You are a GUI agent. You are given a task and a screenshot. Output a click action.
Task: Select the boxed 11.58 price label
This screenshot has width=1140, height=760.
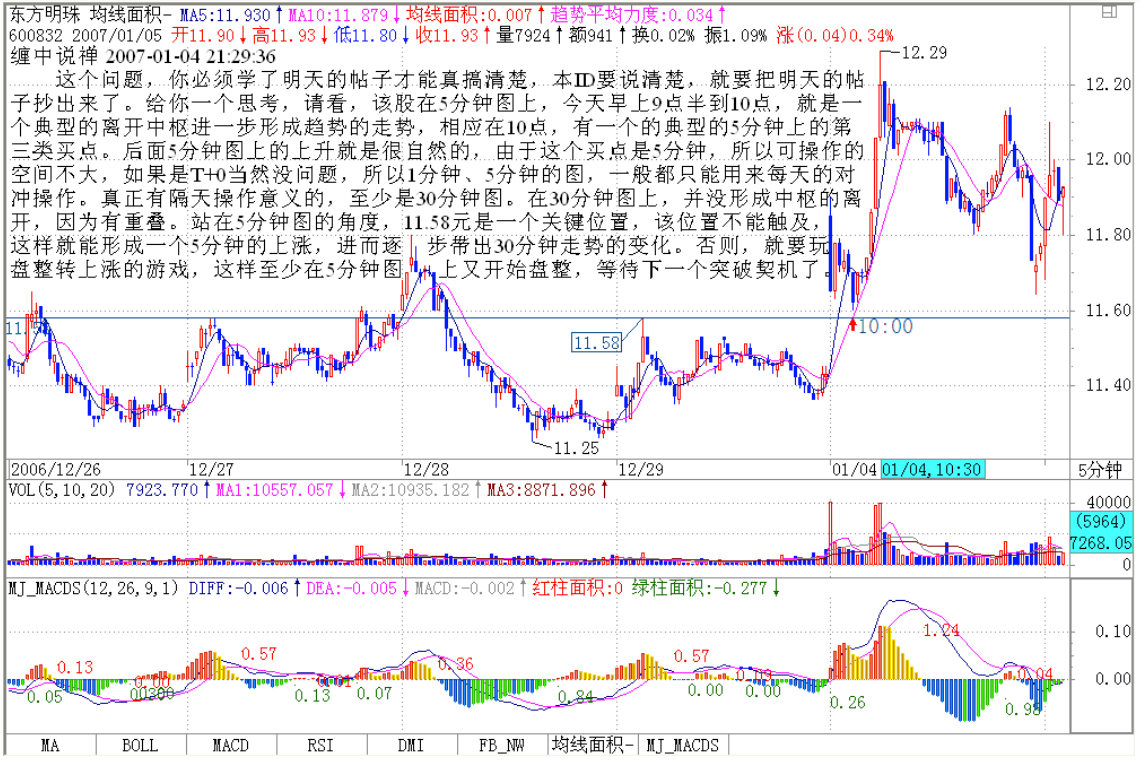click(597, 343)
